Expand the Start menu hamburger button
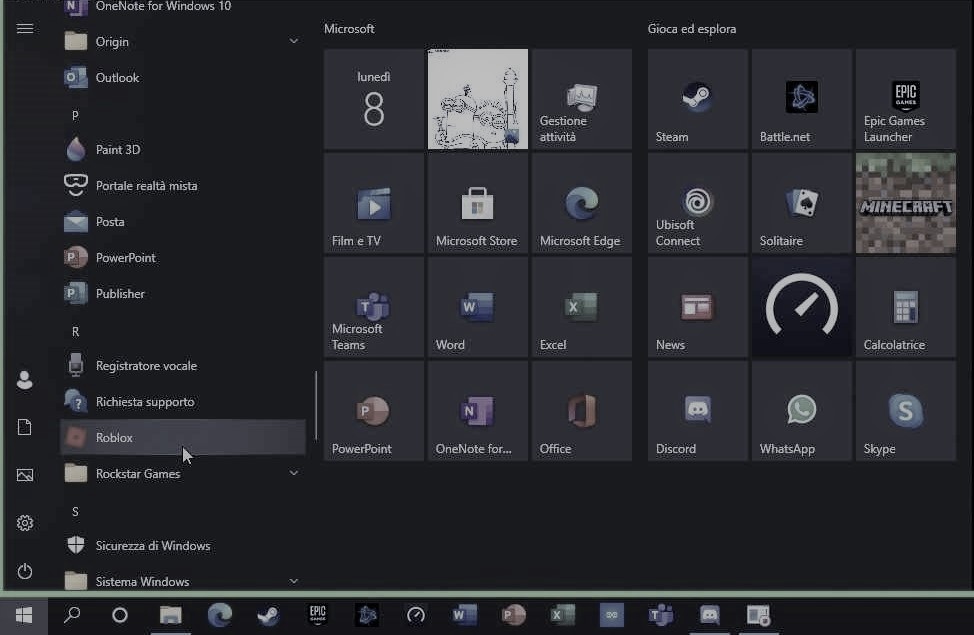Screen dimensions: 974x635 [x=25, y=29]
